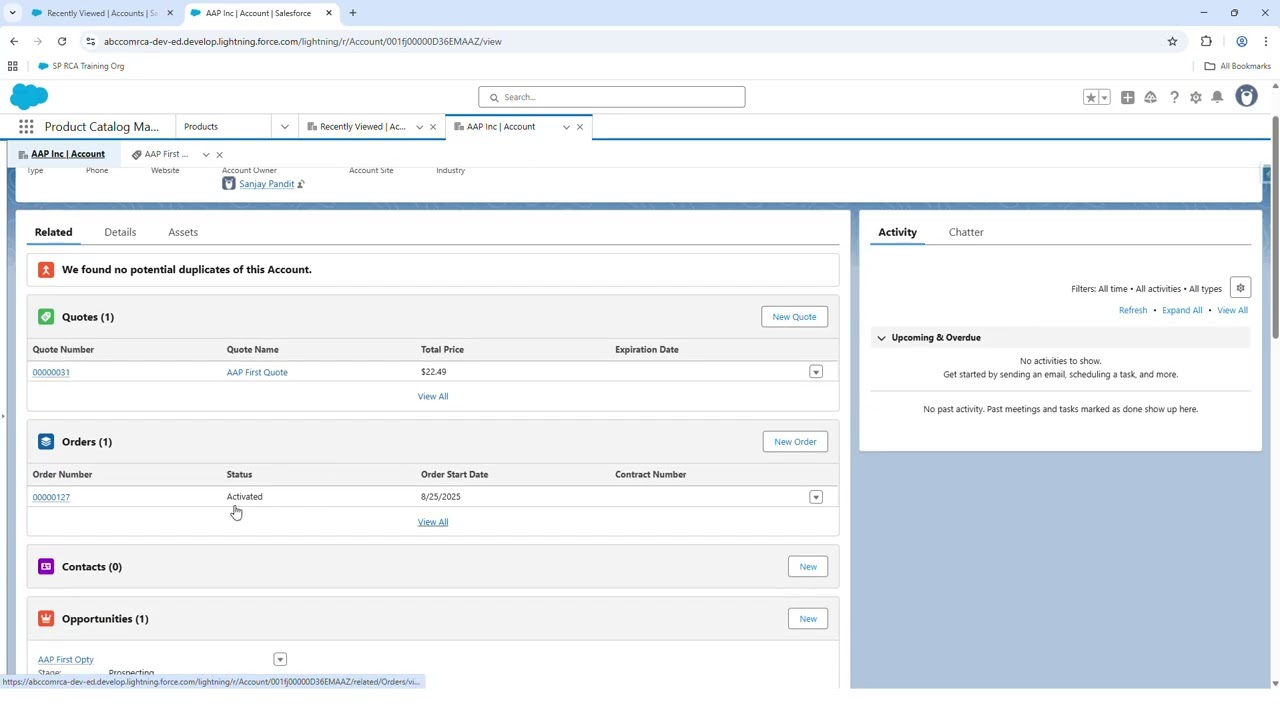1280x720 pixels.
Task: Open actions menu for AAP First Opty
Action: point(280,660)
